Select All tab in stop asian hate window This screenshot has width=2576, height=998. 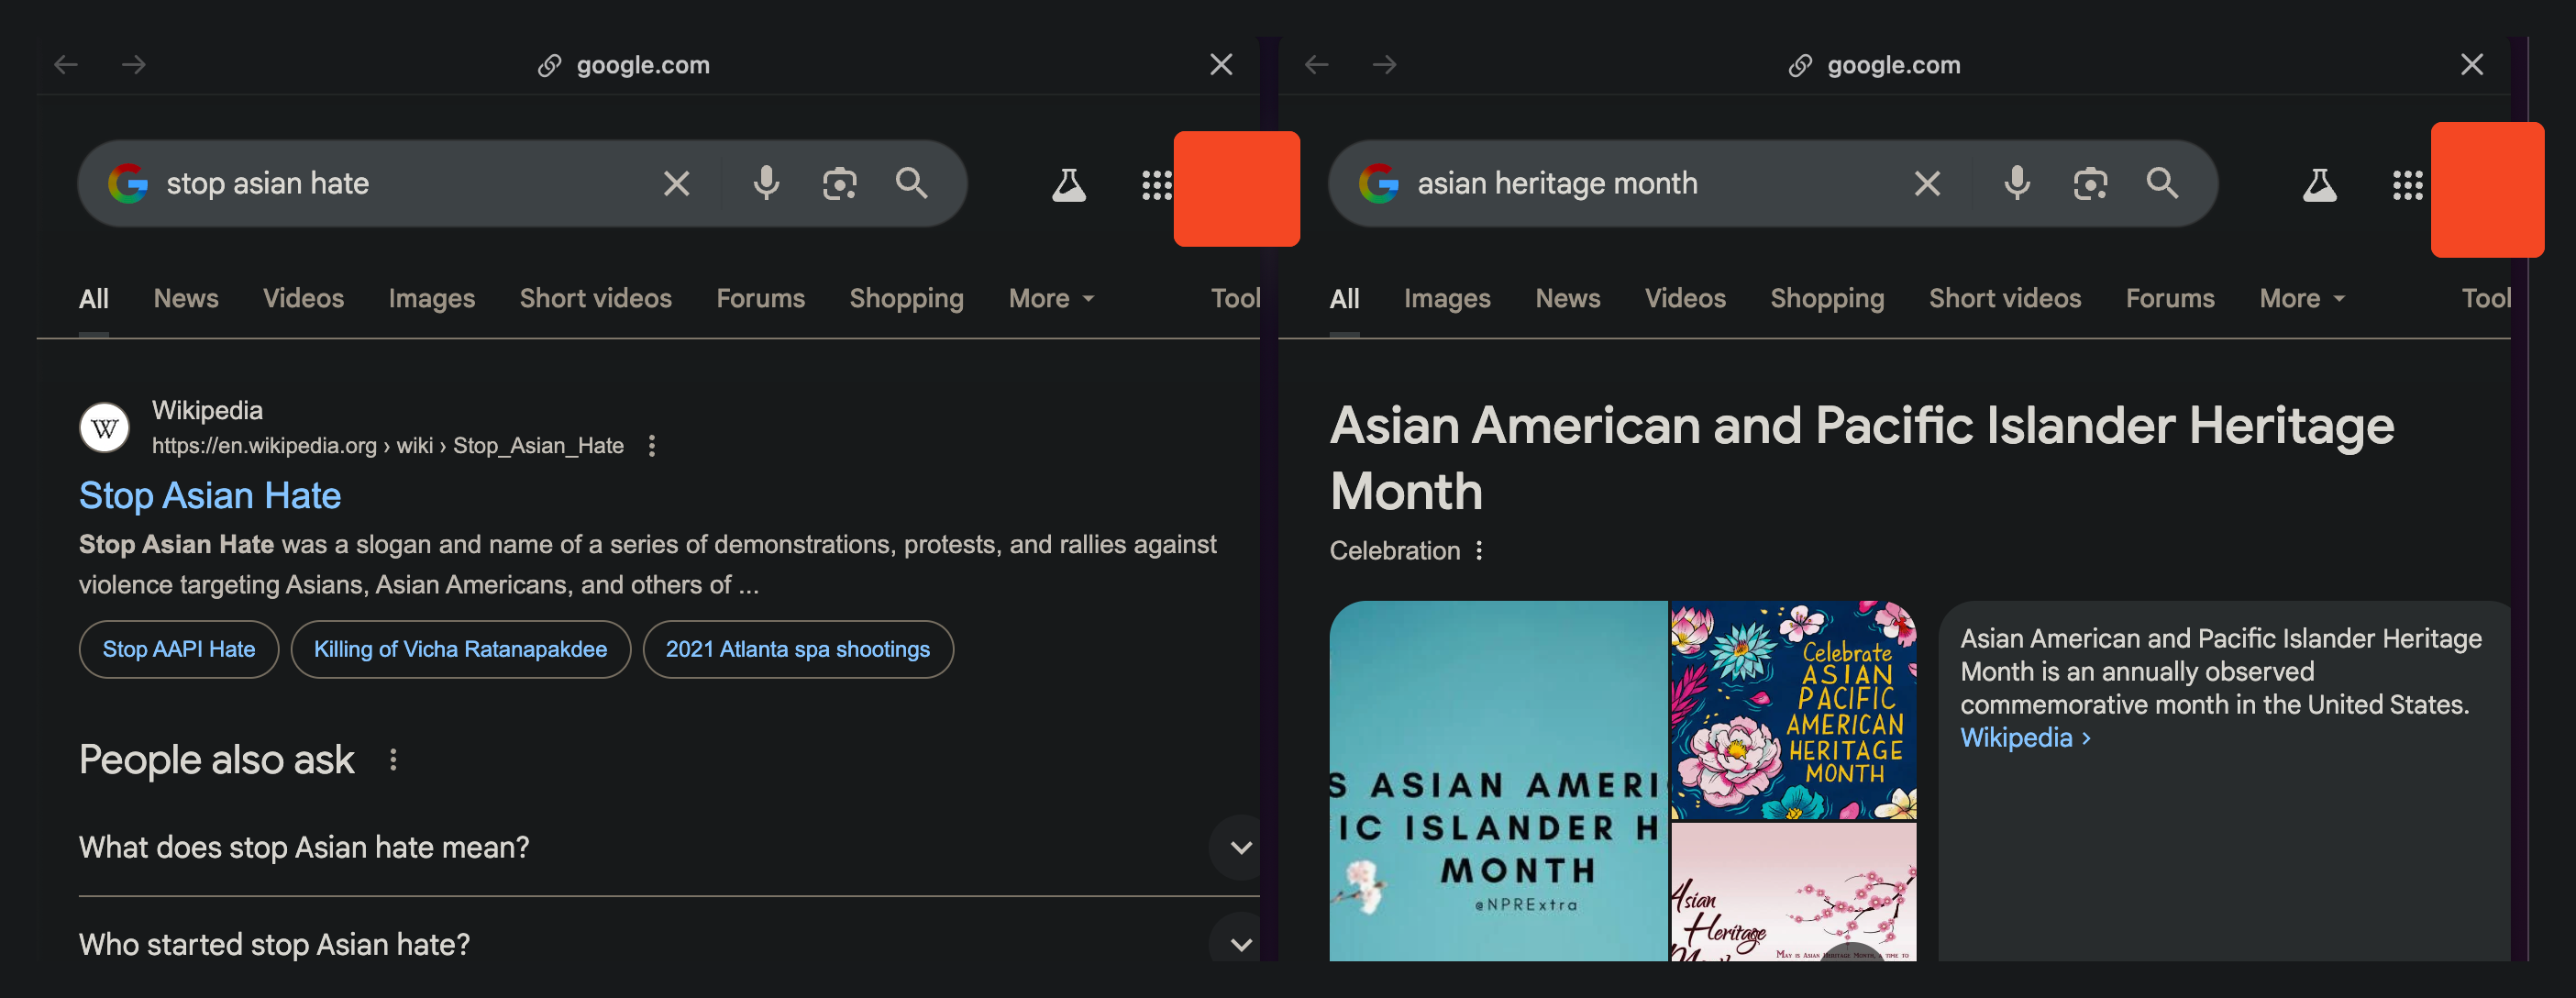click(94, 299)
